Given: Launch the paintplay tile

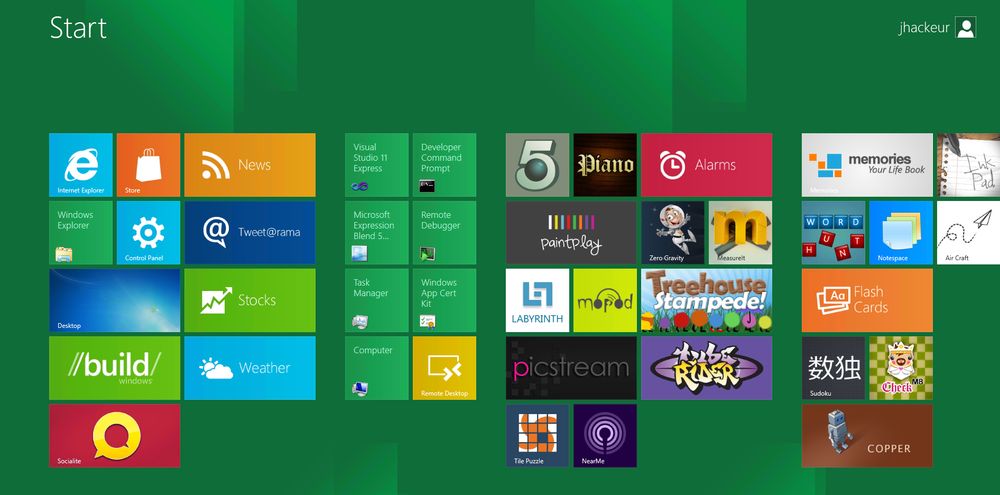Looking at the screenshot, I should [571, 233].
